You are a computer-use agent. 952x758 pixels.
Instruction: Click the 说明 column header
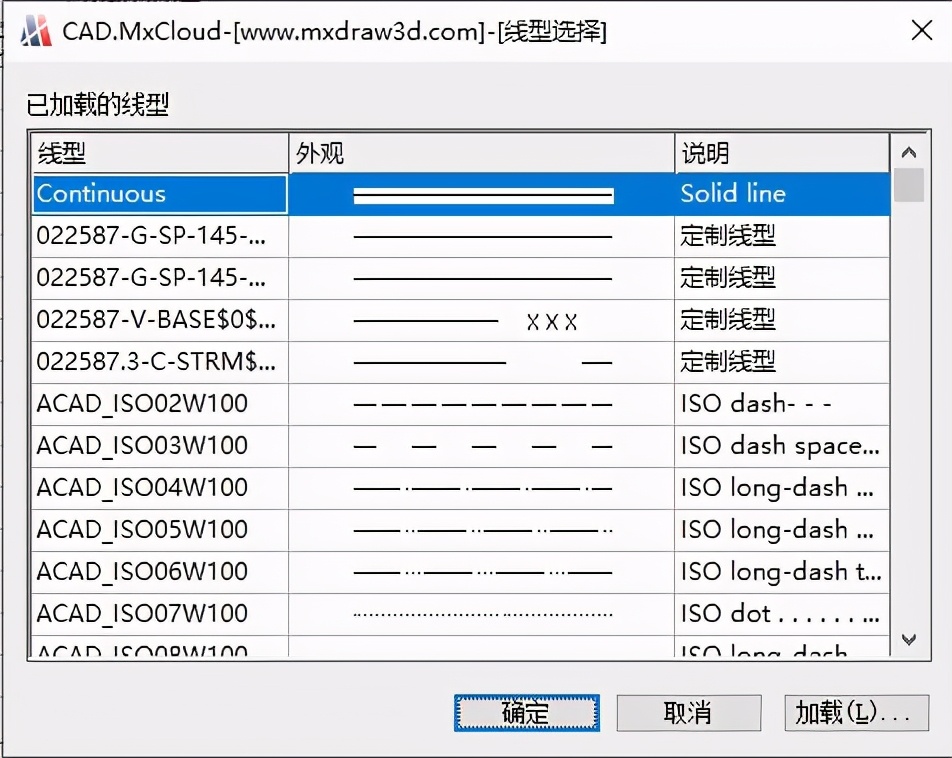click(x=781, y=152)
